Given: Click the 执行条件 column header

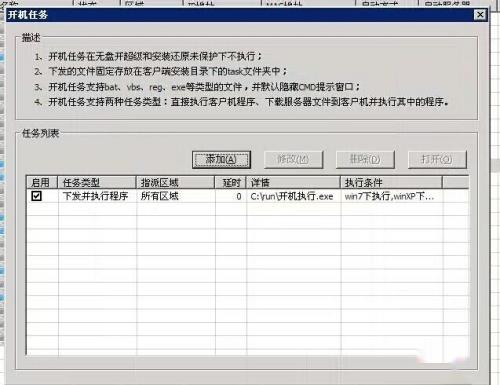Looking at the screenshot, I should pyautogui.click(x=391, y=182).
